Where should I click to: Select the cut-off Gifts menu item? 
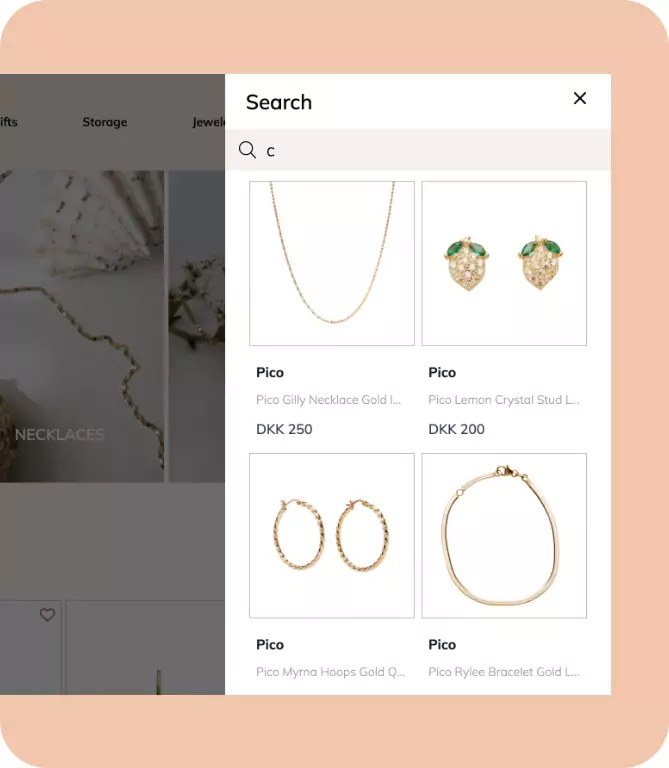[8, 122]
